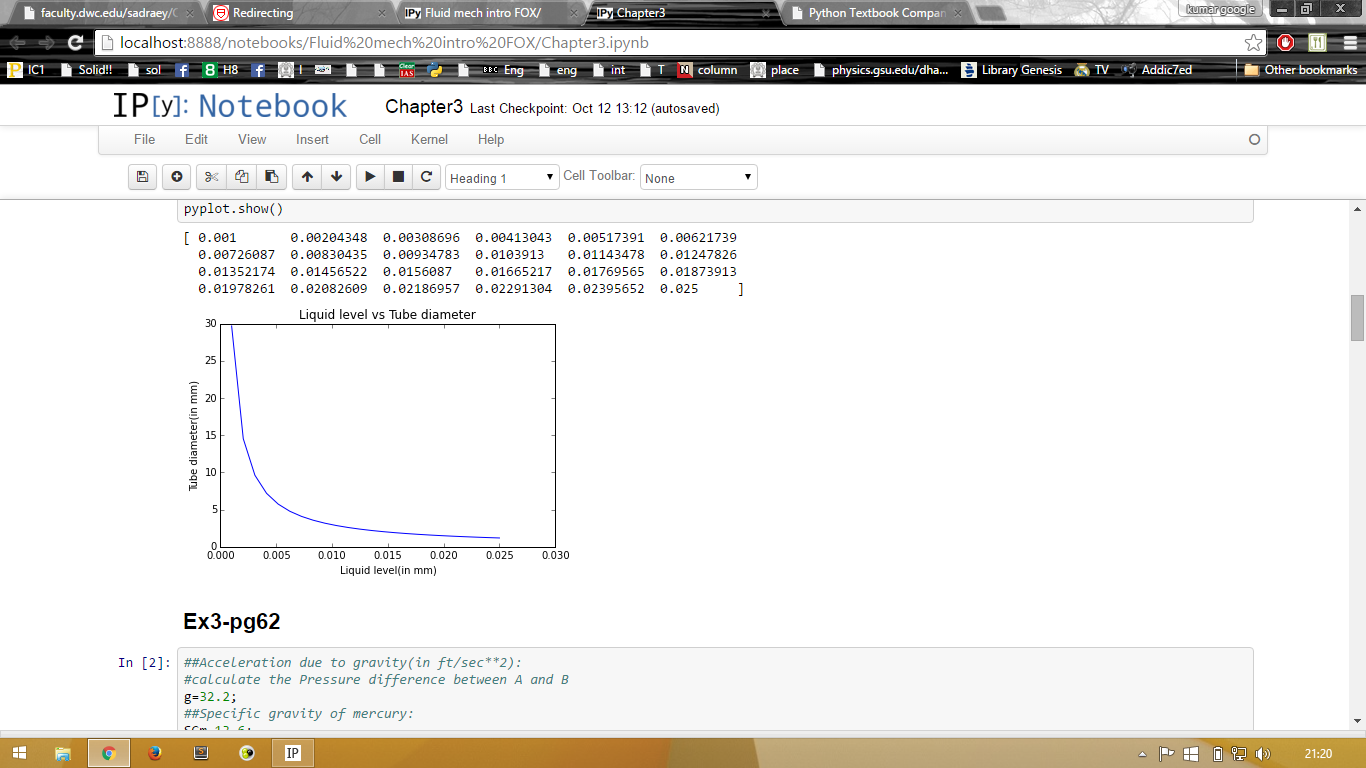Open the Other bookmarks folder
Image resolution: width=1366 pixels, height=768 pixels.
1300,70
